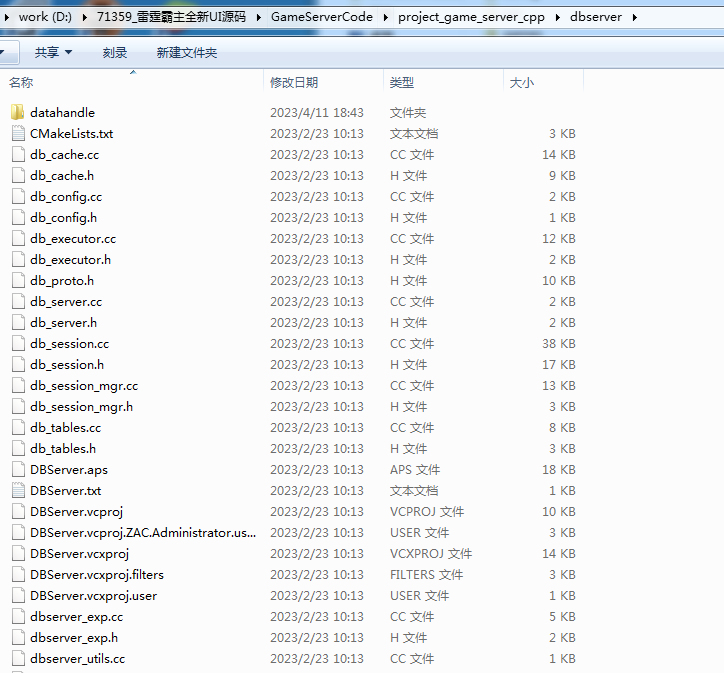Click the DBServer.vcxproj file icon

pyautogui.click(x=17, y=554)
